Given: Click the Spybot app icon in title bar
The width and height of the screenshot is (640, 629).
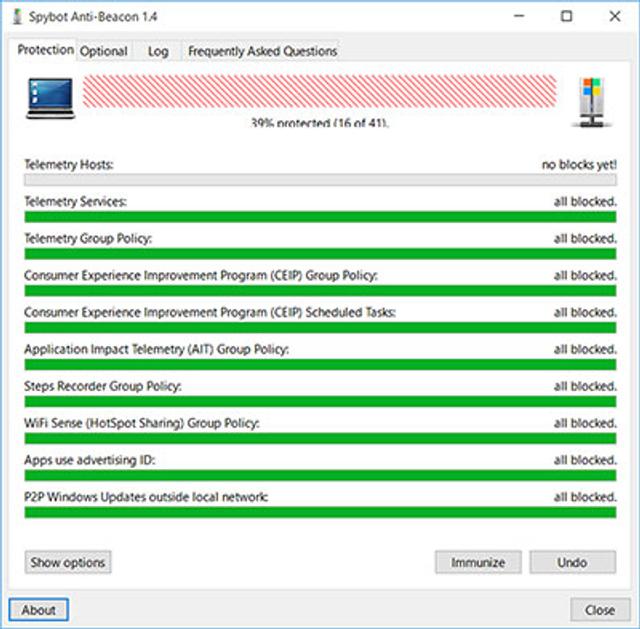Looking at the screenshot, I should [17, 16].
